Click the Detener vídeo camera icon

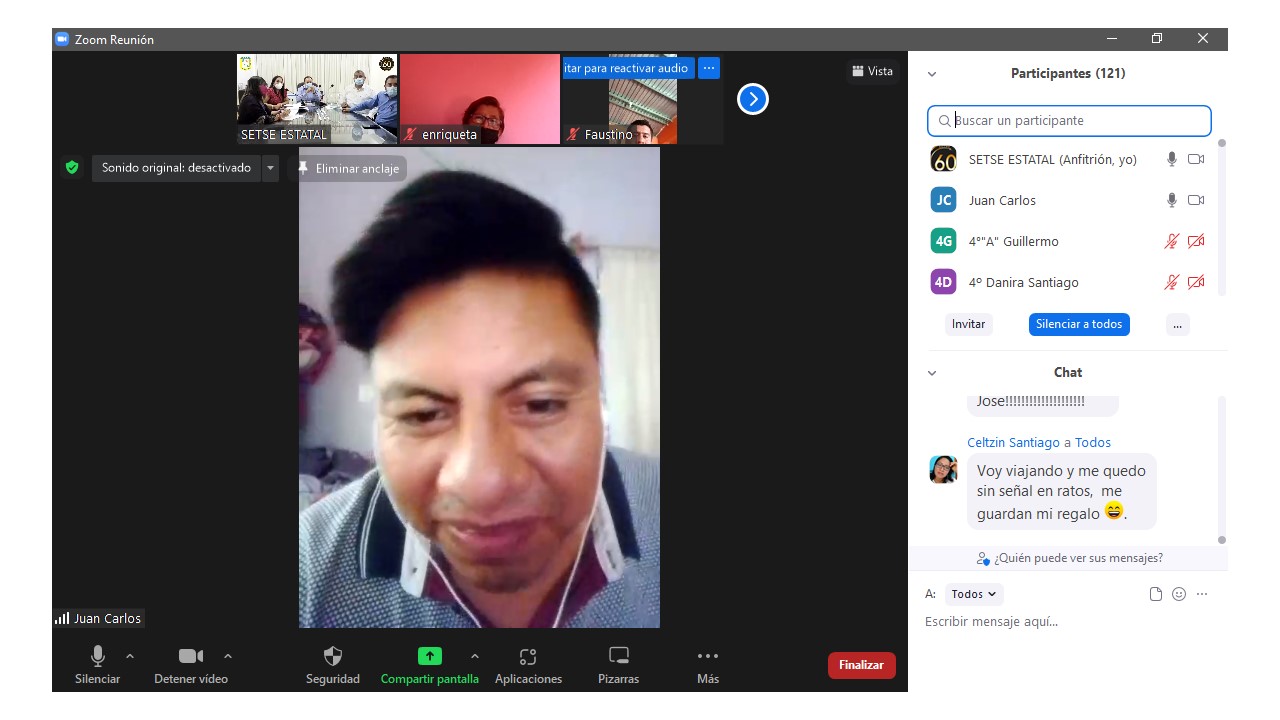pos(191,656)
